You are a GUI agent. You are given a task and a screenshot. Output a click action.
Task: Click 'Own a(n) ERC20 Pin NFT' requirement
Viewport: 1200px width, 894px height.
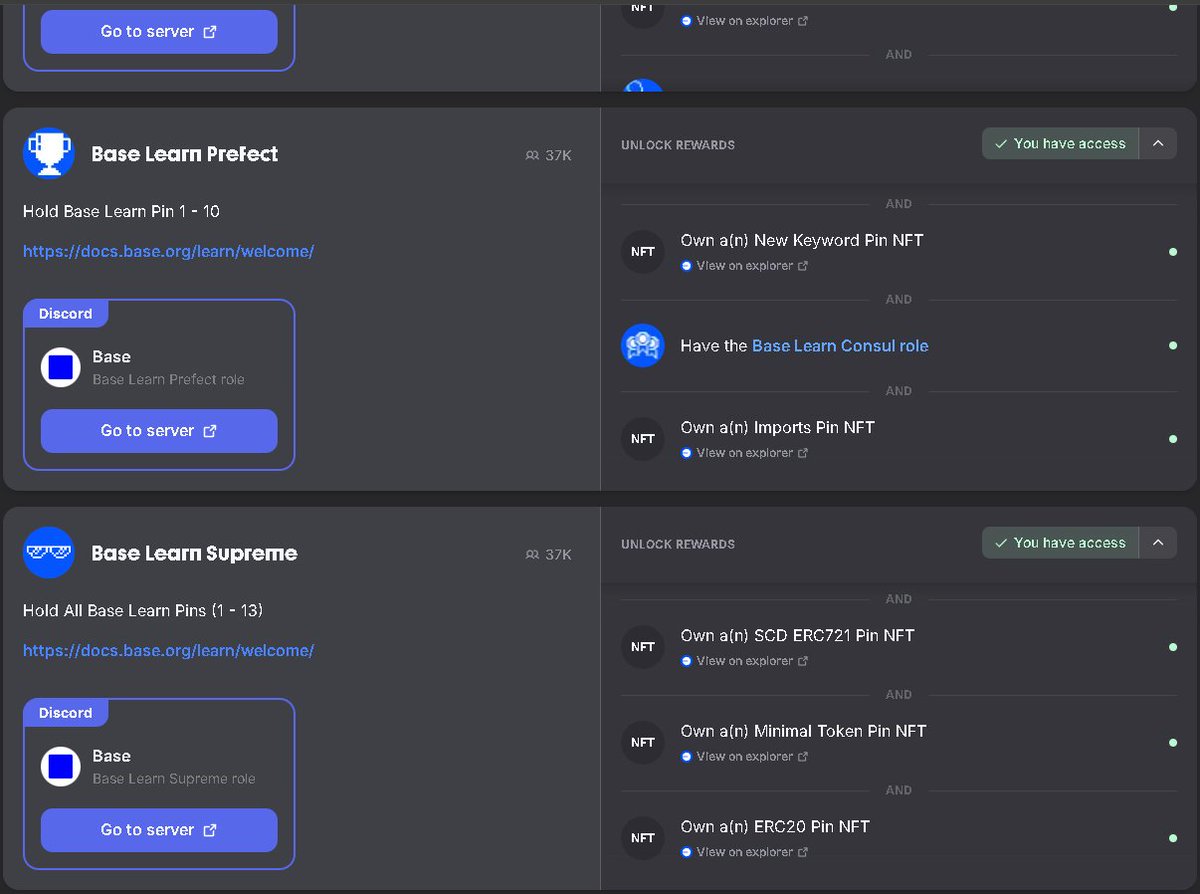775,826
